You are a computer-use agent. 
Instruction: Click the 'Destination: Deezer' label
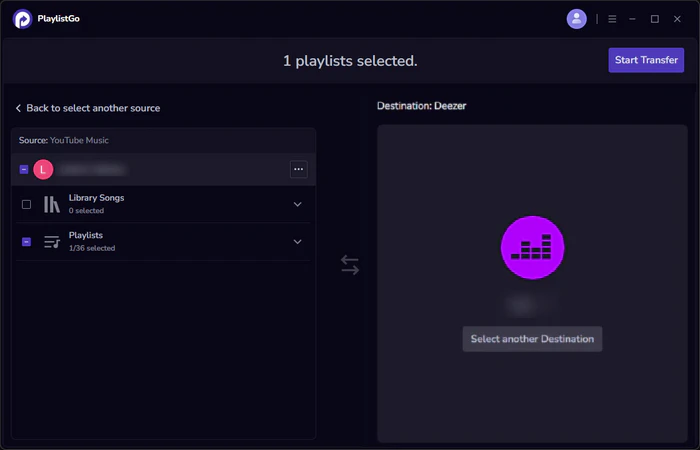[x=421, y=106]
